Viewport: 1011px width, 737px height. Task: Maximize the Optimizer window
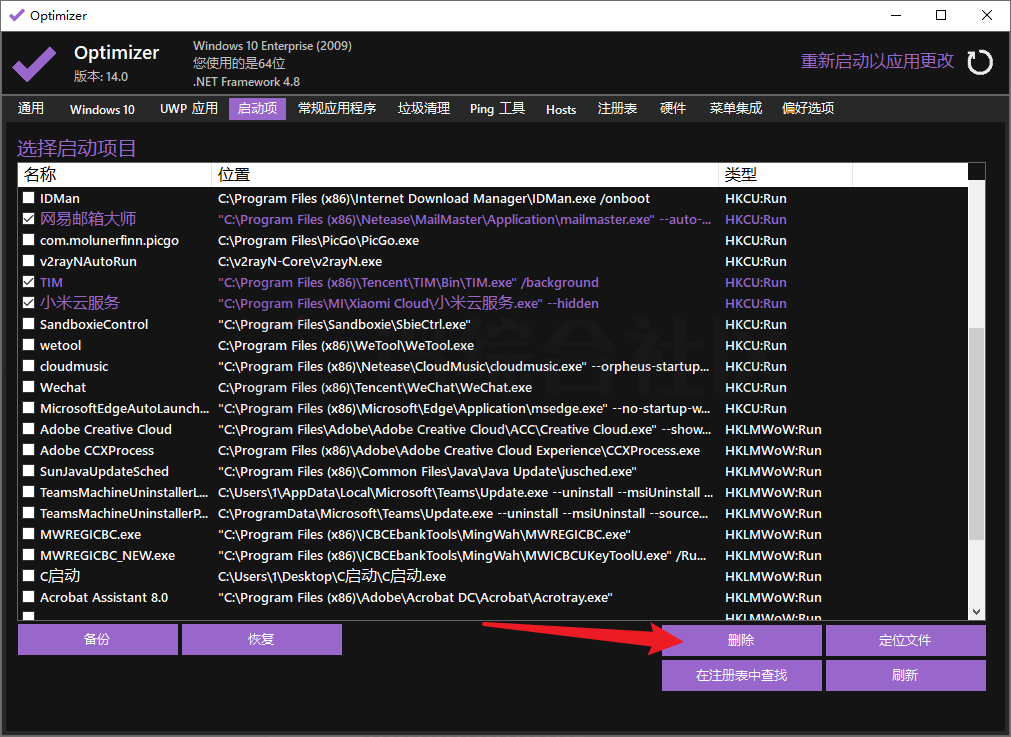tap(941, 15)
